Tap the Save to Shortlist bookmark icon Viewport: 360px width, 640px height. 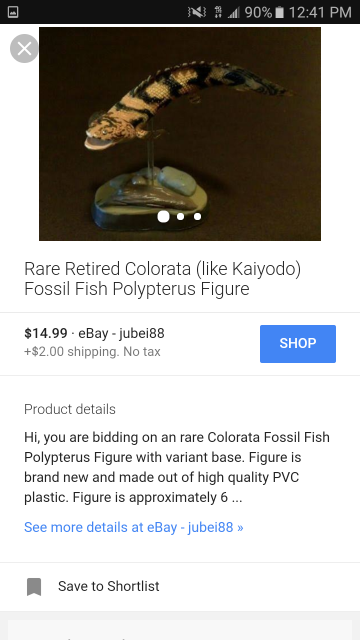34,587
